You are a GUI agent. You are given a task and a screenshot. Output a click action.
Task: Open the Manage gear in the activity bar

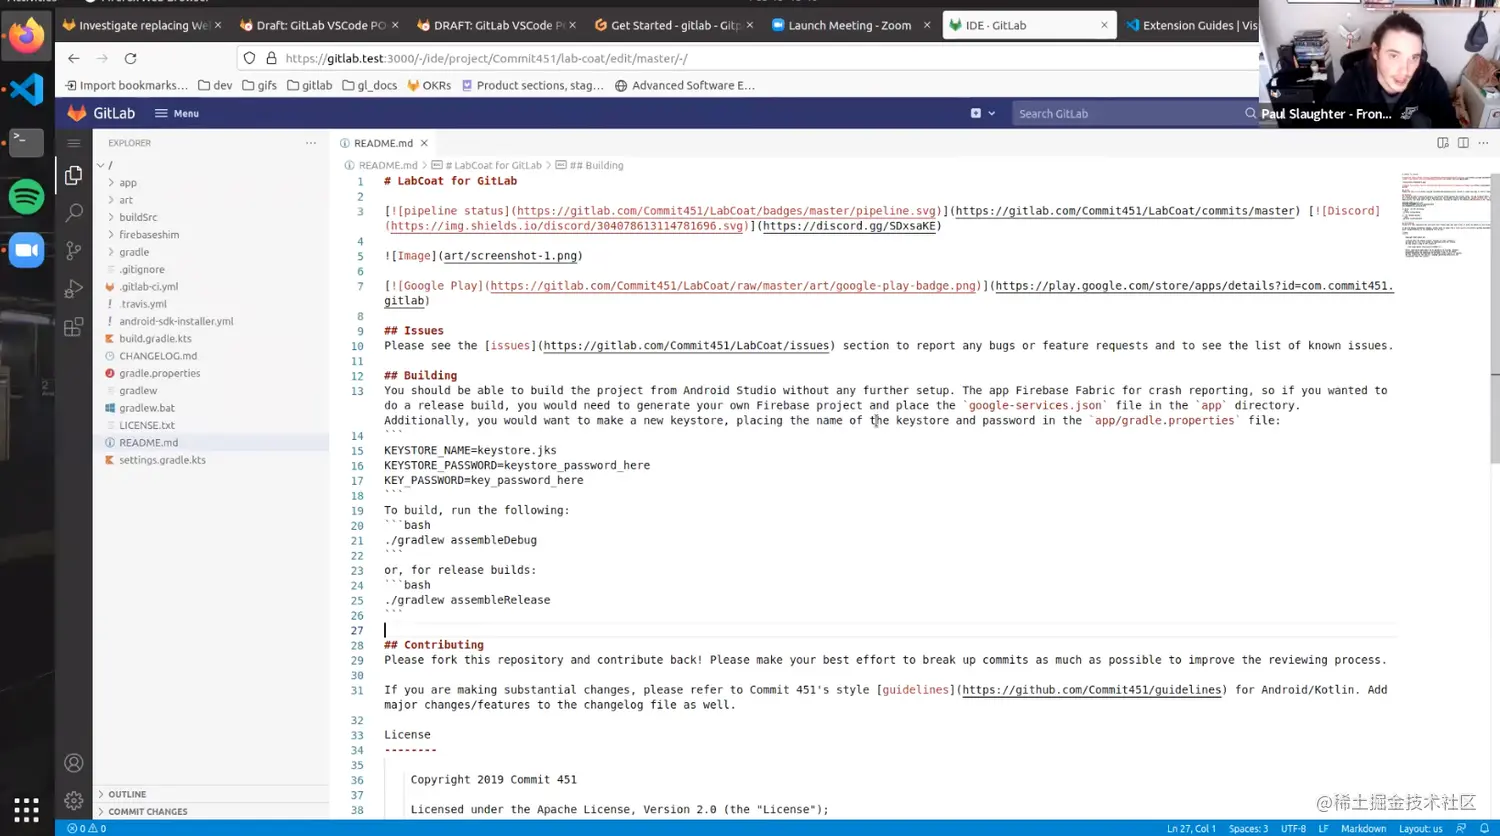[x=73, y=800]
